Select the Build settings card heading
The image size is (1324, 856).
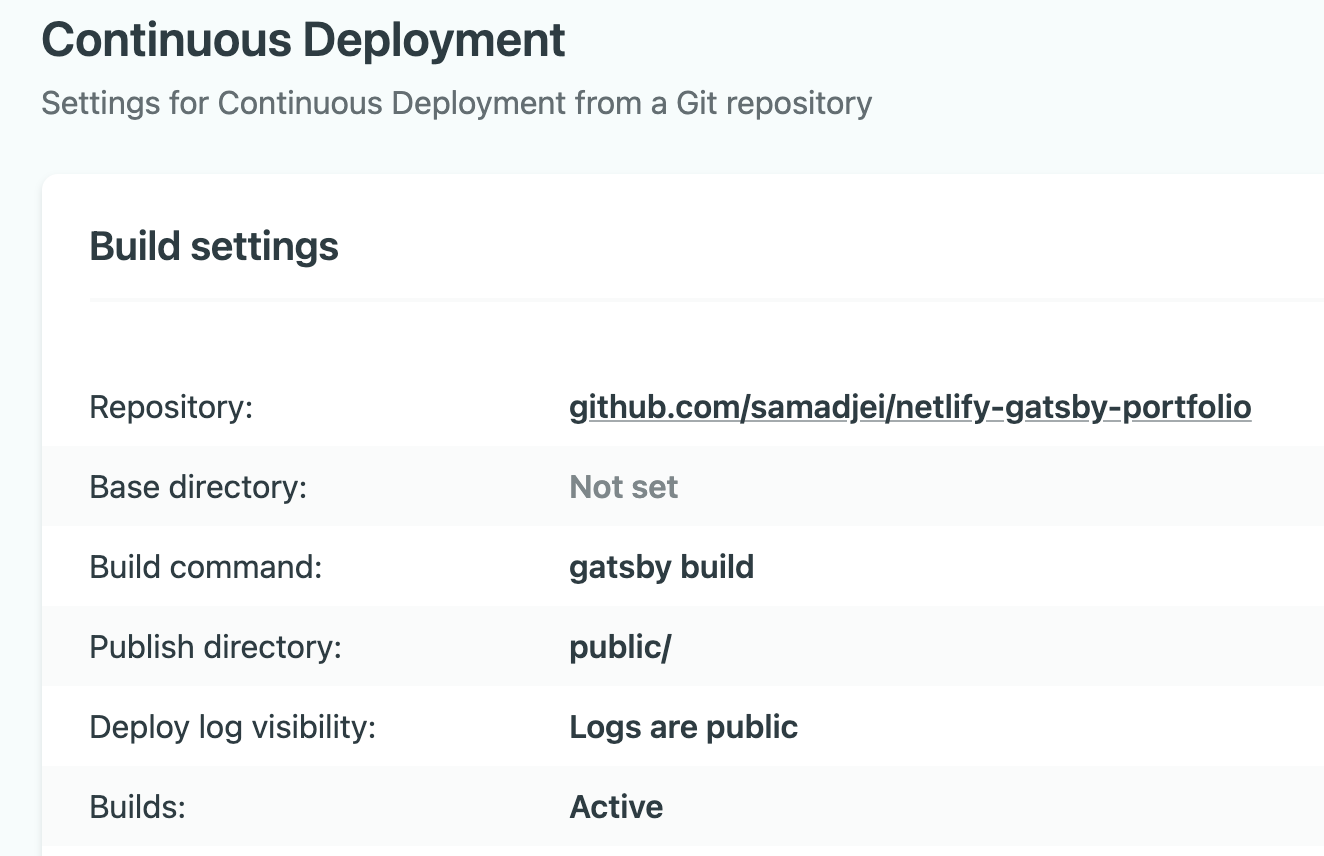pyautogui.click(x=214, y=246)
